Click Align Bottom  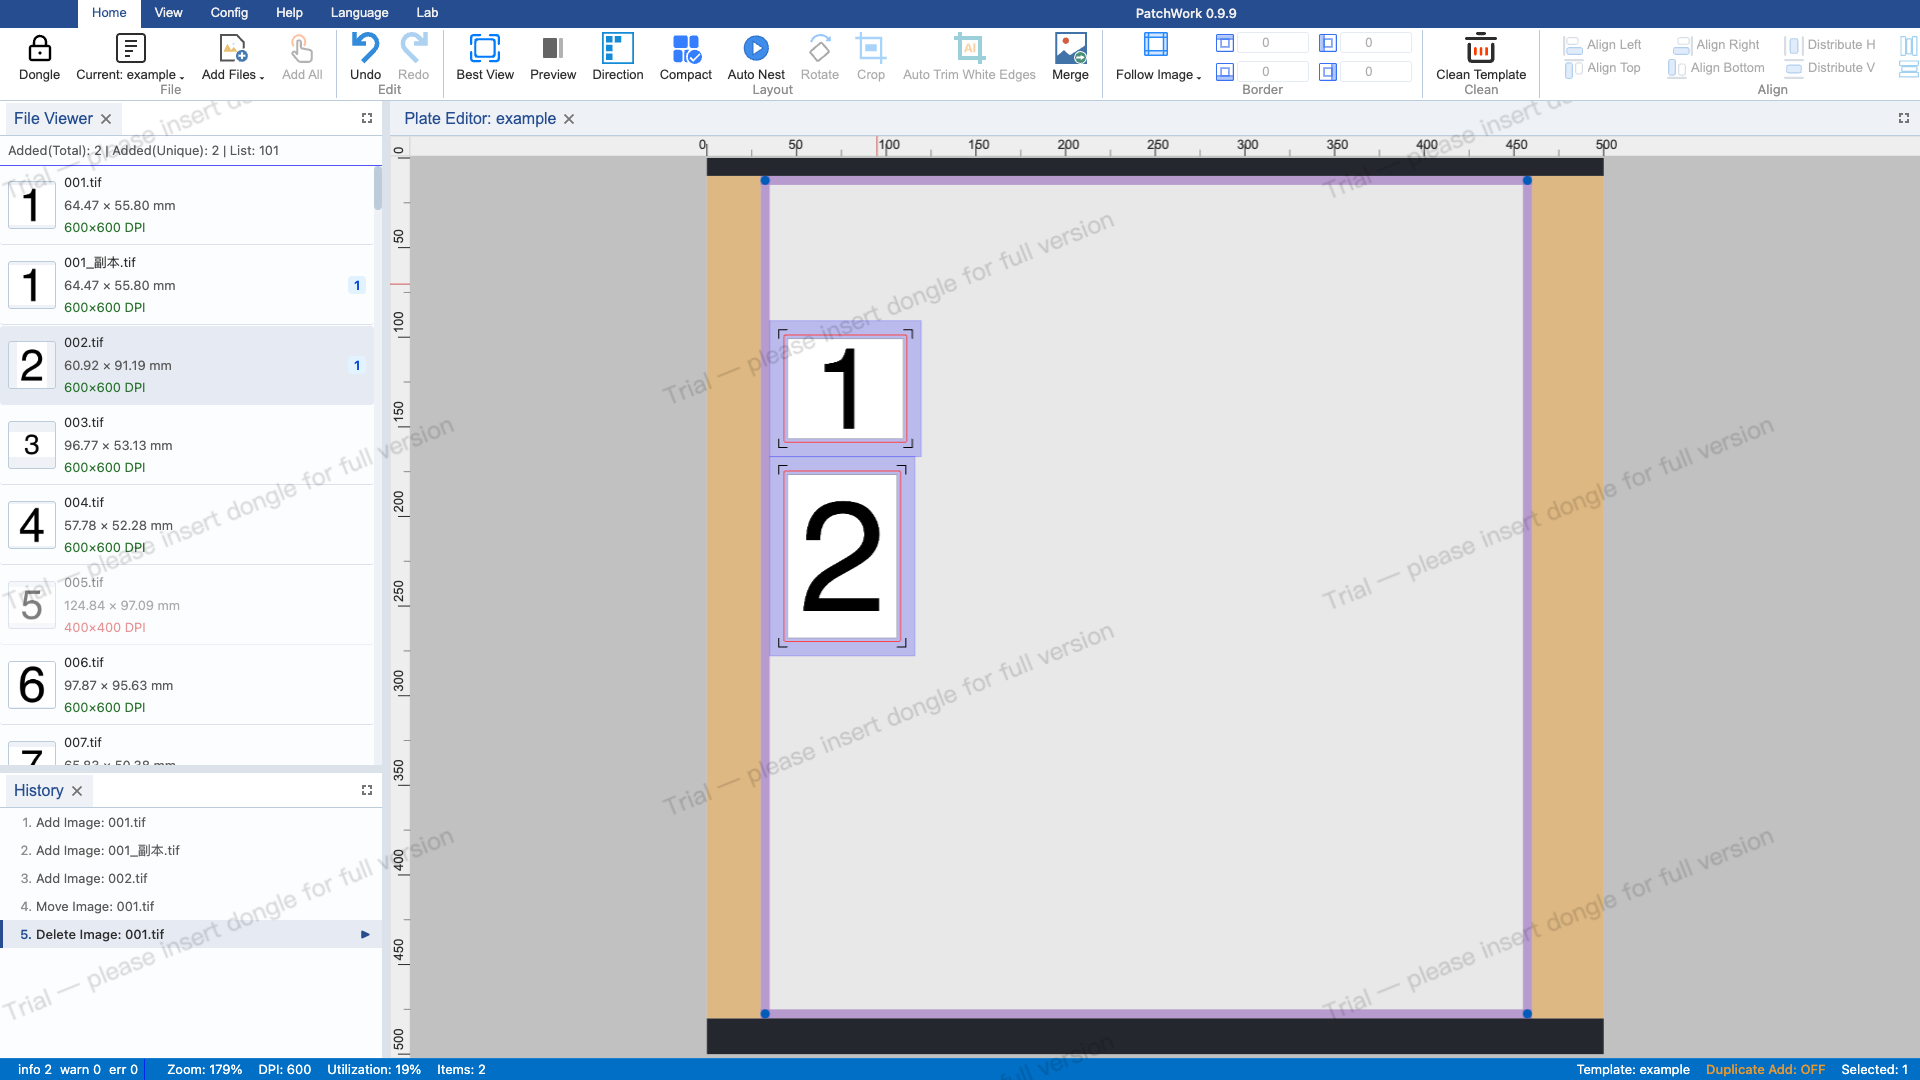pyautogui.click(x=1716, y=68)
